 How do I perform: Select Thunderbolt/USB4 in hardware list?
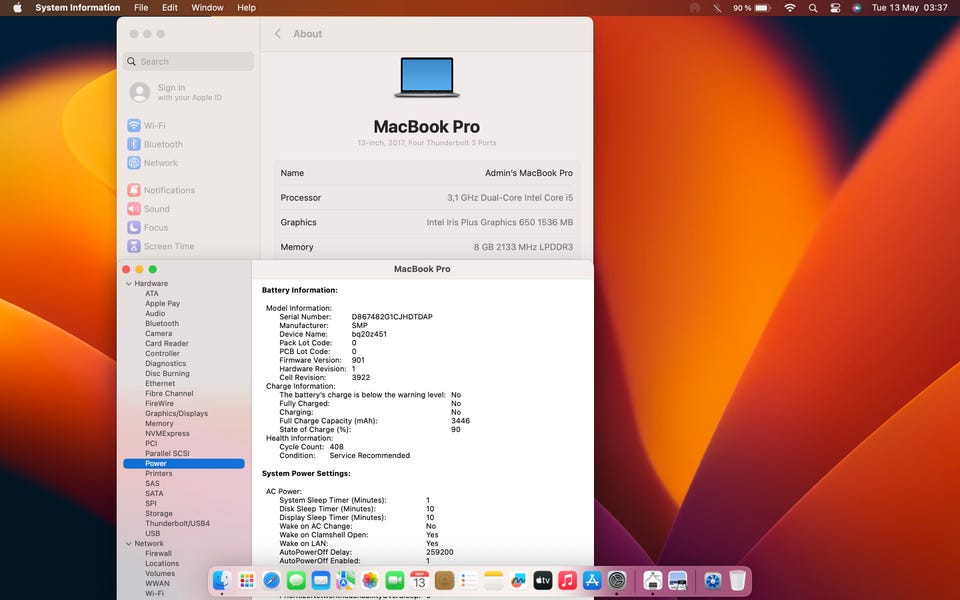pyautogui.click(x=178, y=523)
